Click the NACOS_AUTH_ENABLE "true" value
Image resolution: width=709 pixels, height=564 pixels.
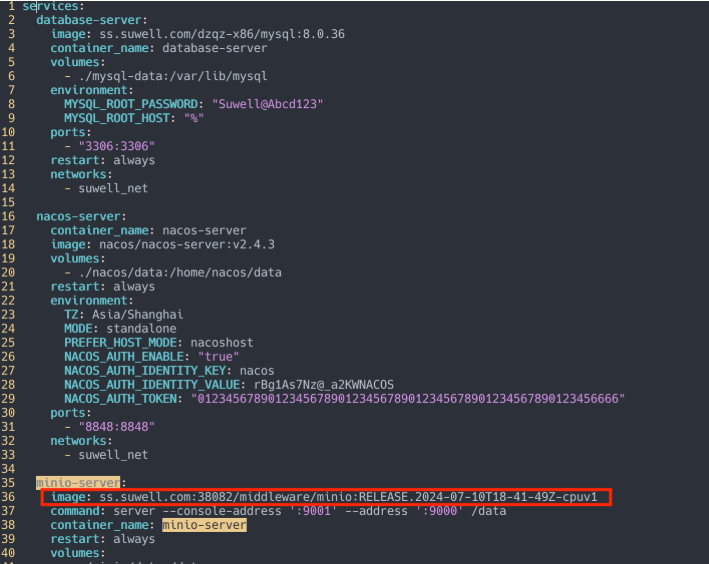coord(218,357)
